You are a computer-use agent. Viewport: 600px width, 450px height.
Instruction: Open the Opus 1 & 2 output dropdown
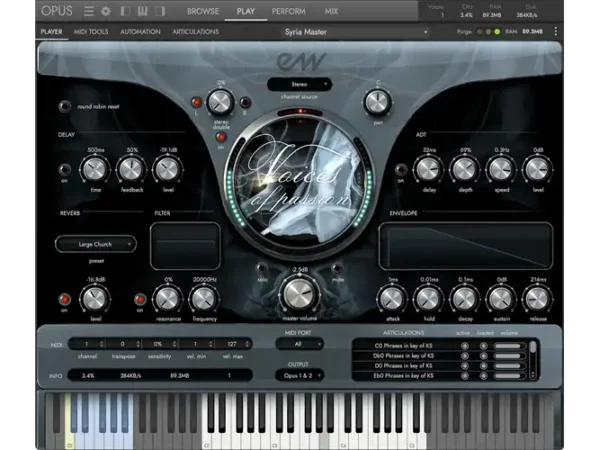(x=299, y=375)
